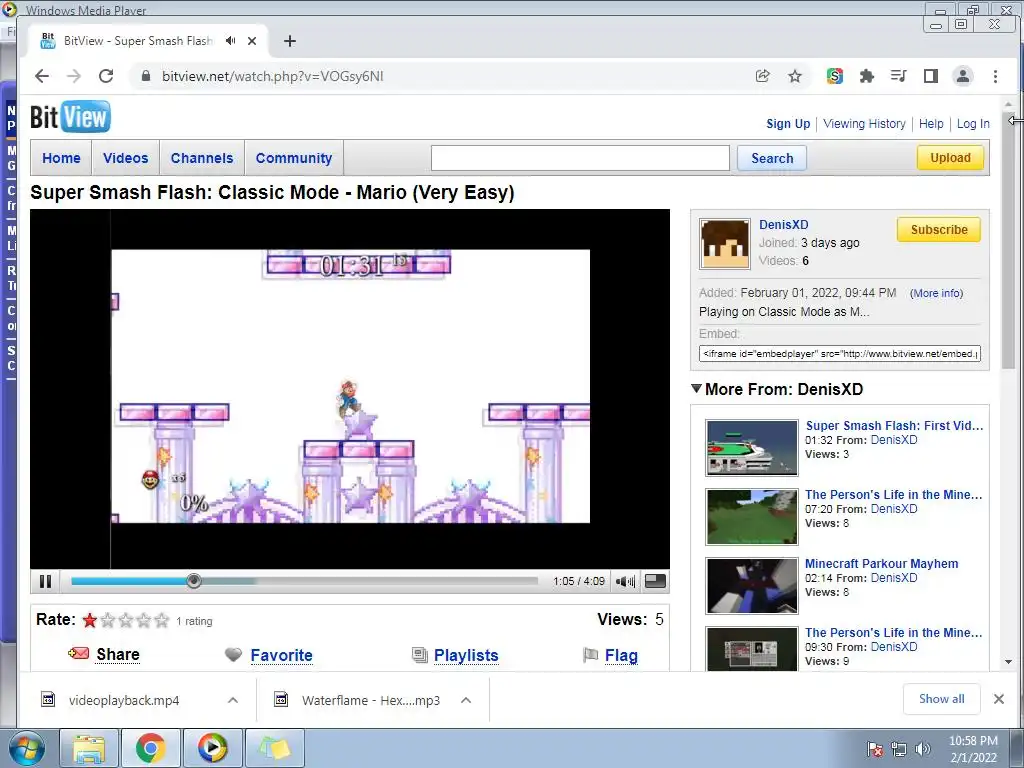Open Viewing History link
Screen dimensions: 1024x768
click(x=864, y=123)
